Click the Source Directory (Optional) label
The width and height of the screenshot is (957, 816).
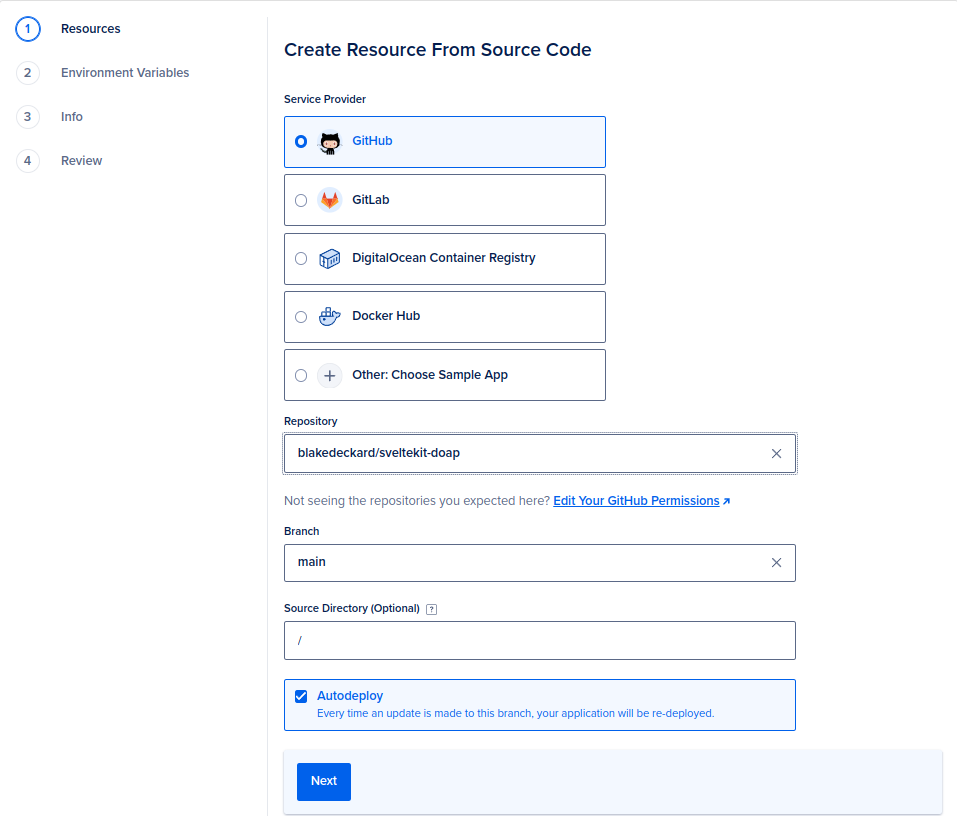tap(352, 608)
